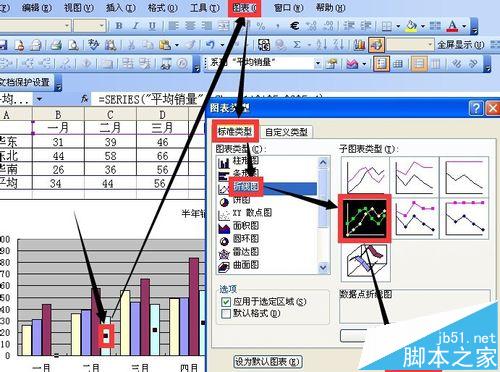500x372 pixels.
Task: Undo the last action
Action: pos(210,45)
